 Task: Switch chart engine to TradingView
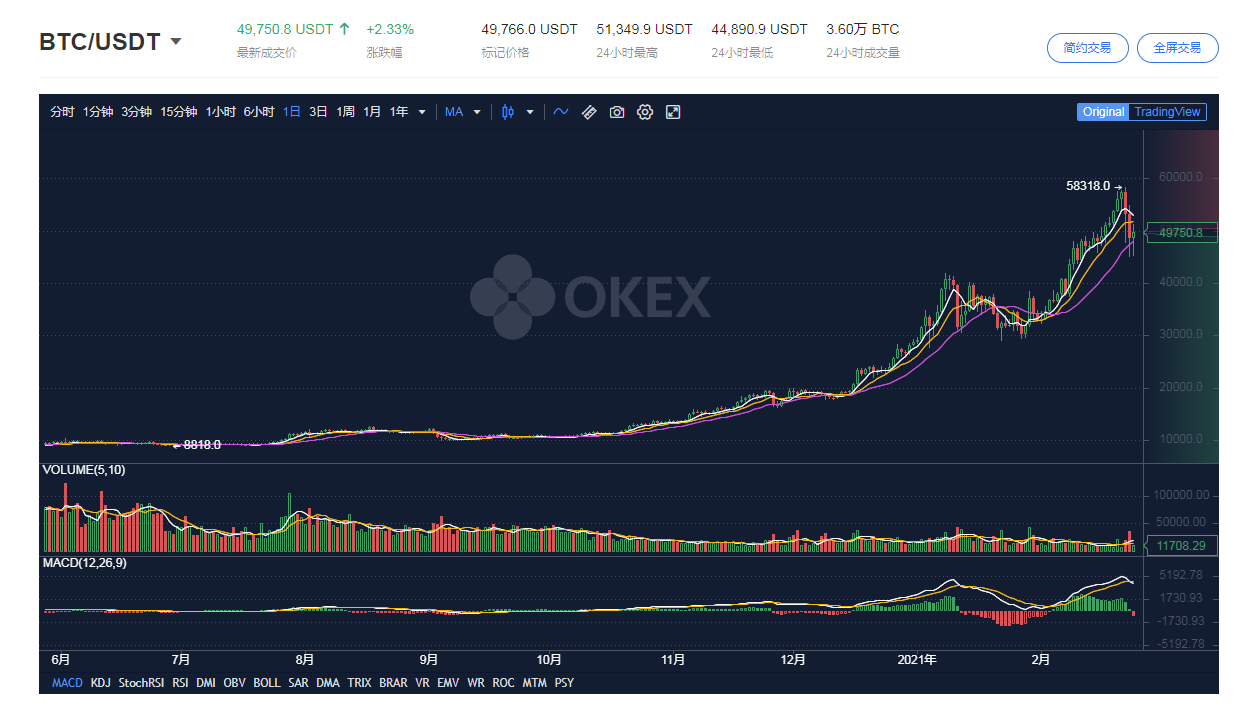pos(1170,112)
